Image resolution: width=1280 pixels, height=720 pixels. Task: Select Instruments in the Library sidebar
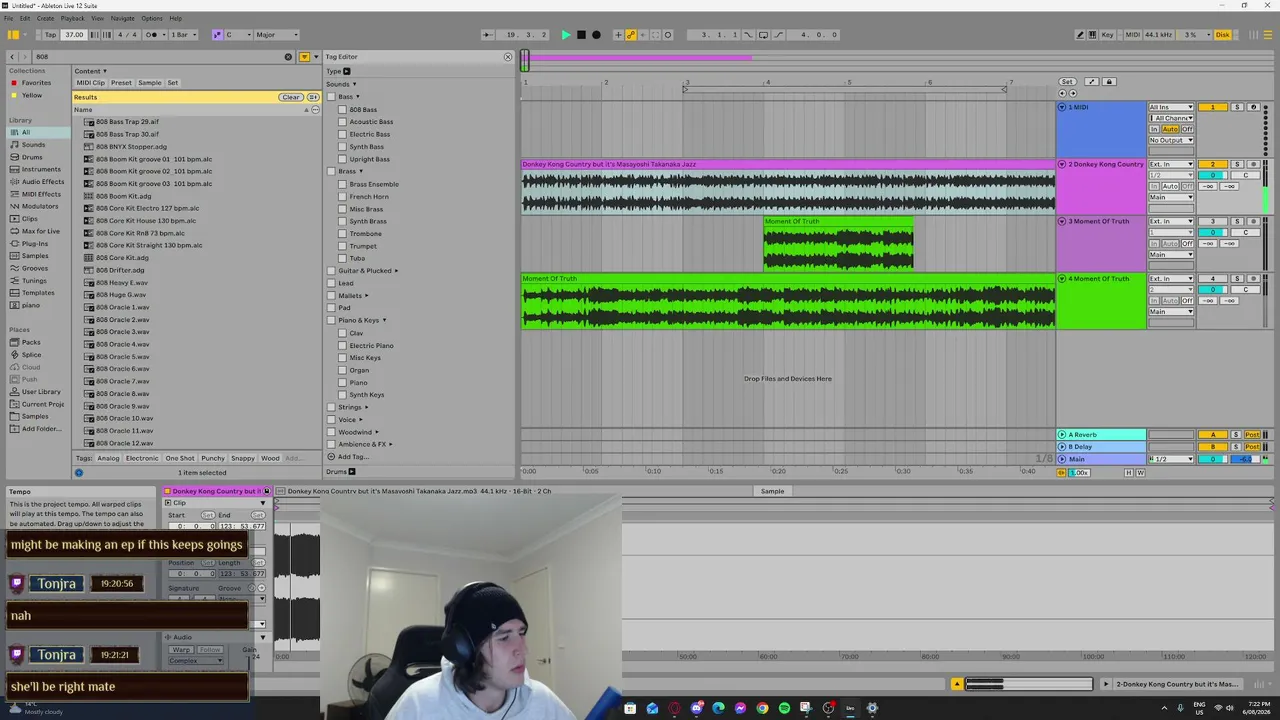coord(41,169)
